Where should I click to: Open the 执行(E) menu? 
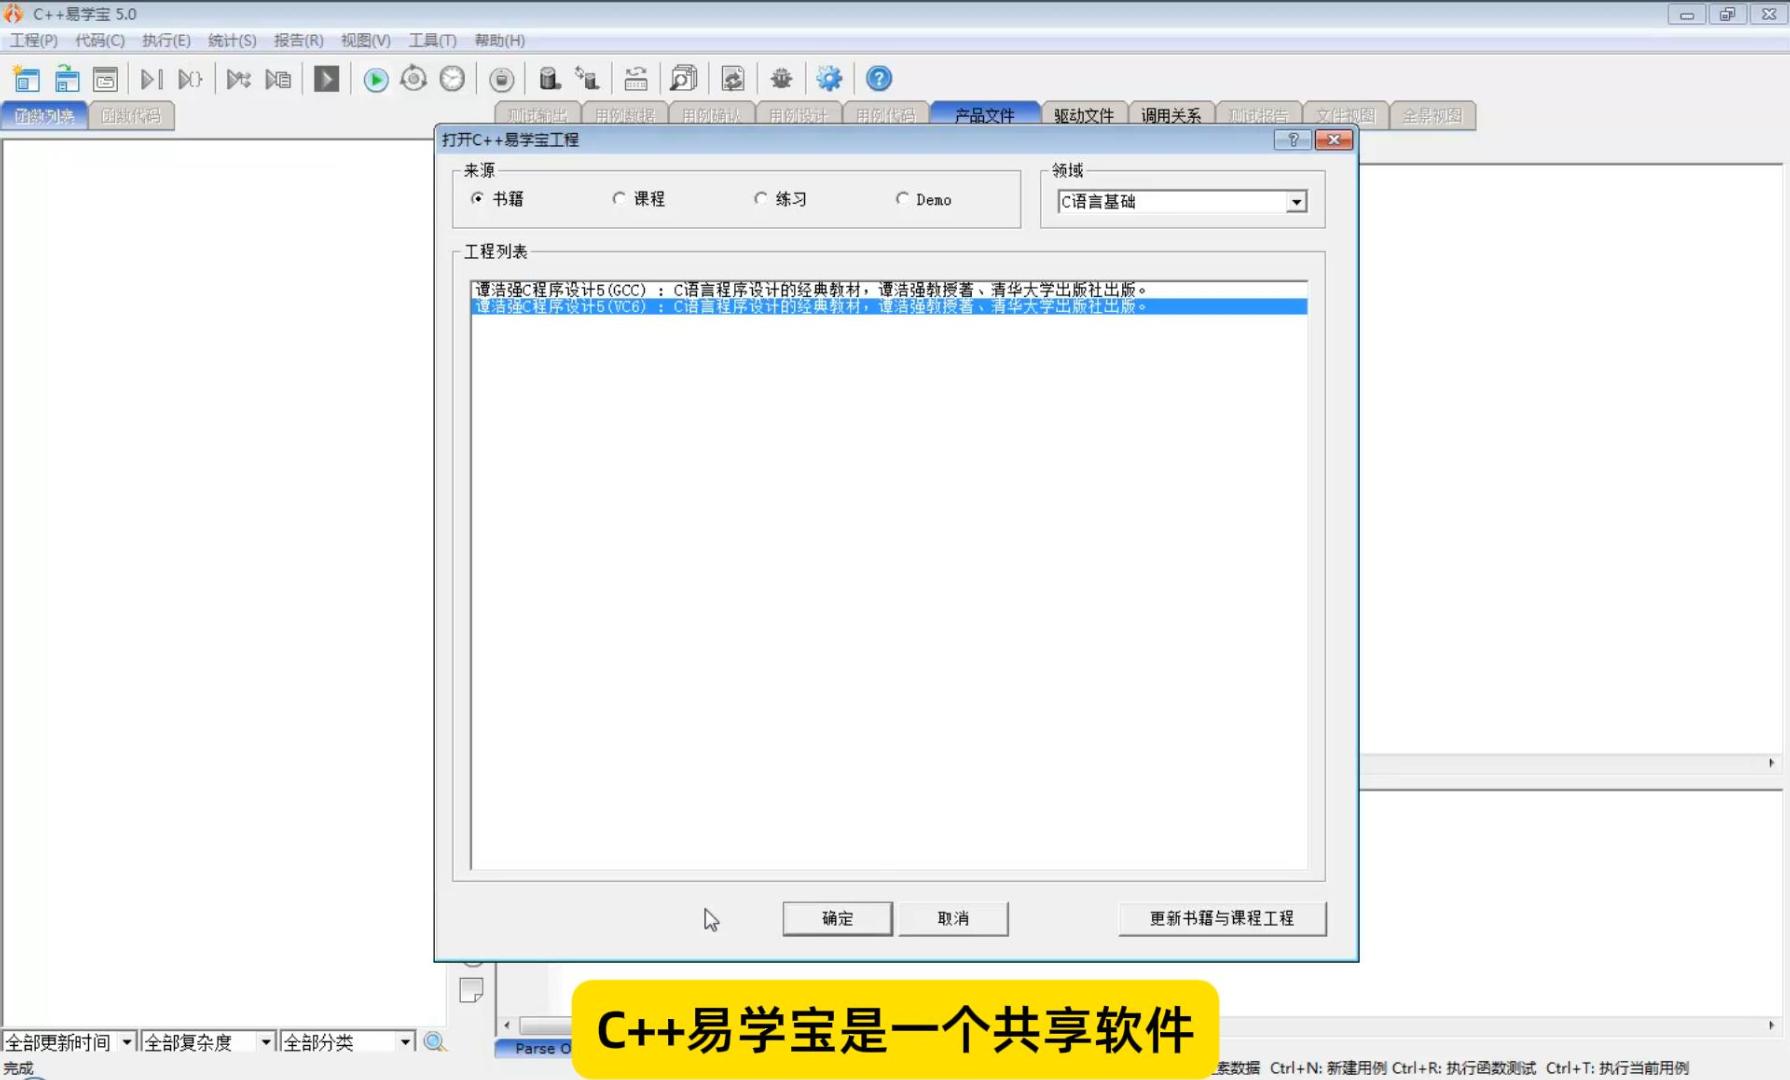point(166,40)
